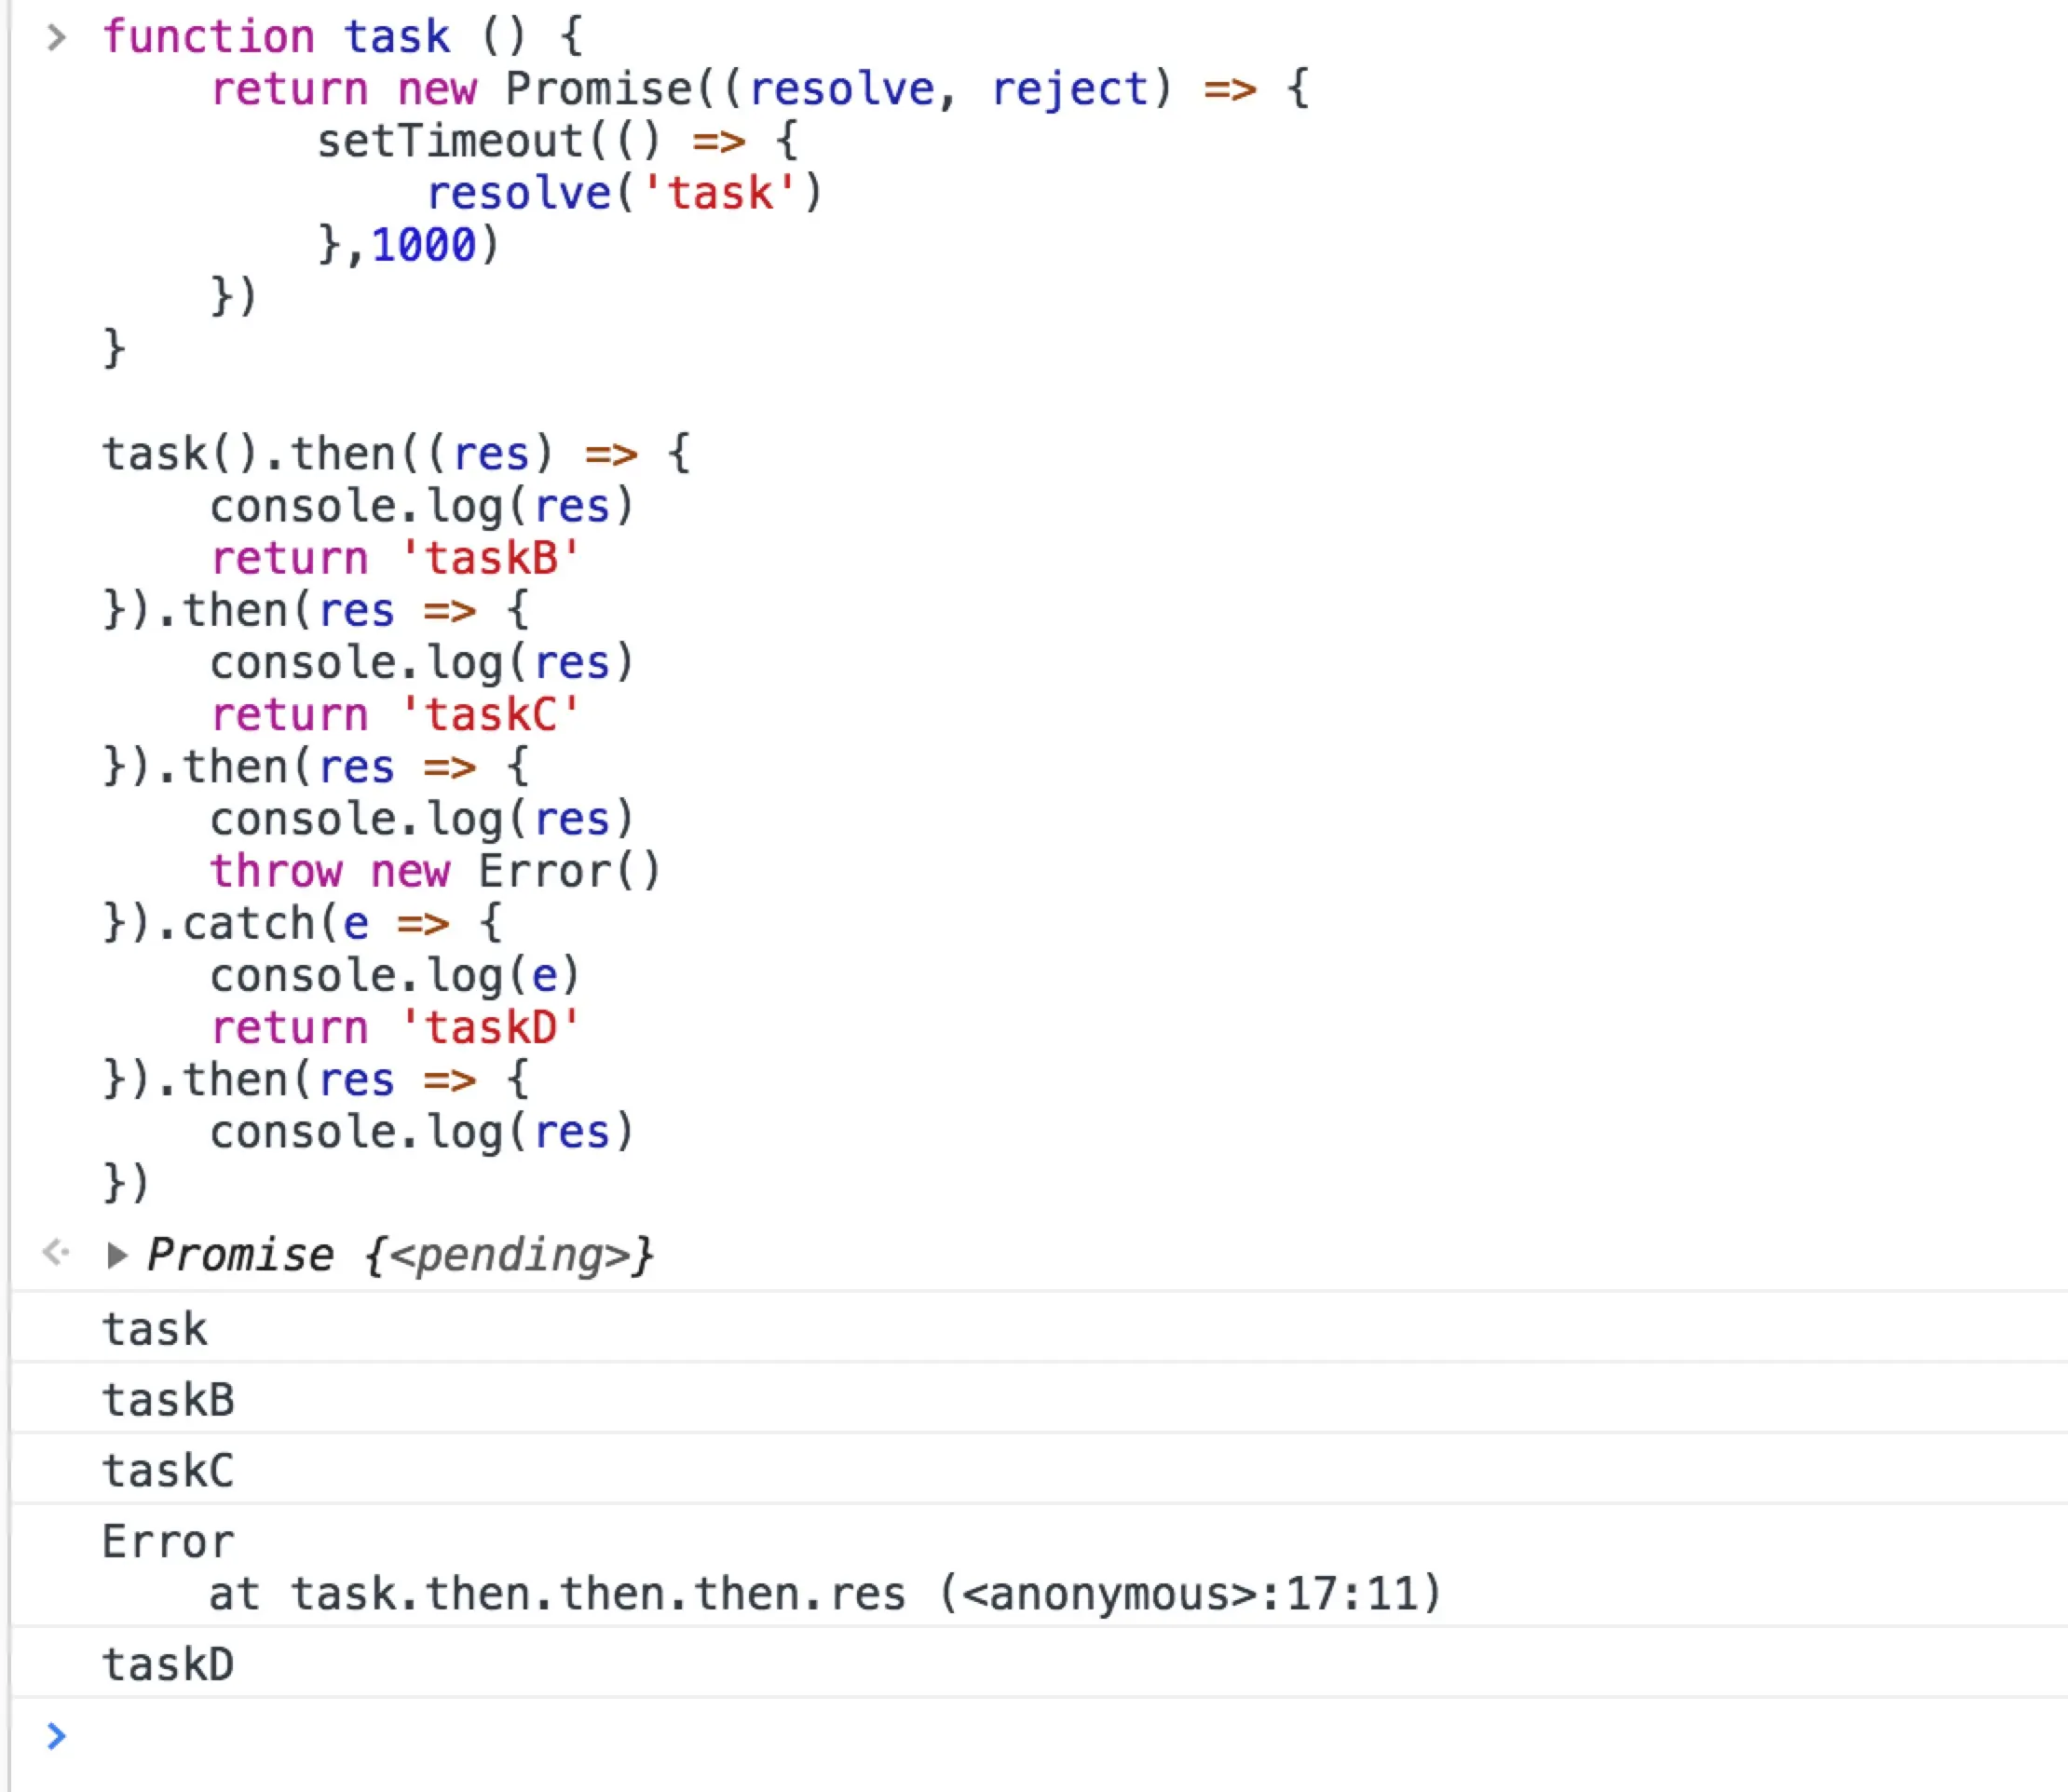Click the taskB log output line
The image size is (2068, 1792).
168,1400
